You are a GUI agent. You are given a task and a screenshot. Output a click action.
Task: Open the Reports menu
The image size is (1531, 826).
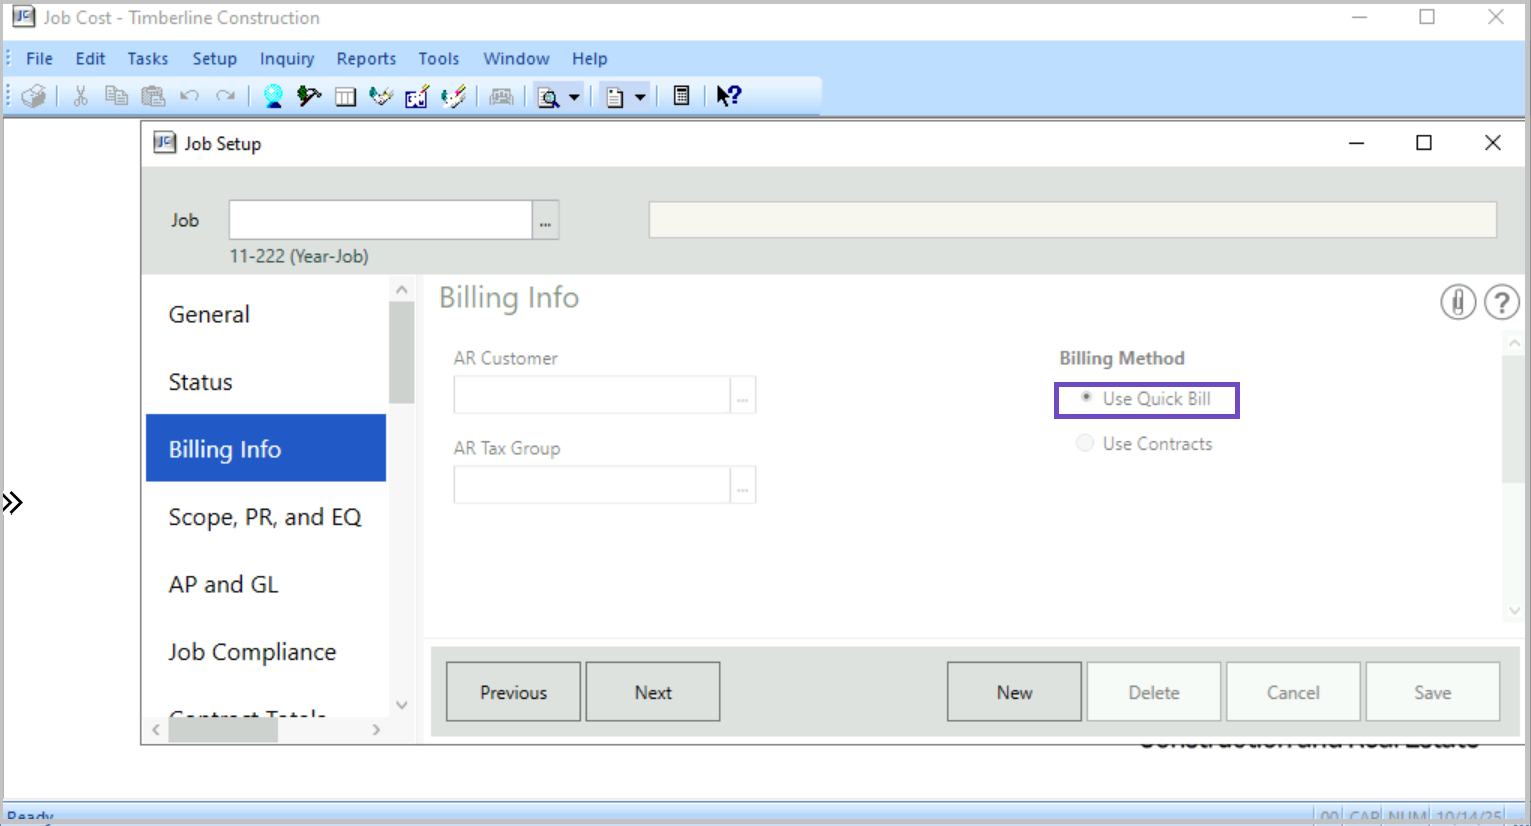[x=366, y=59]
